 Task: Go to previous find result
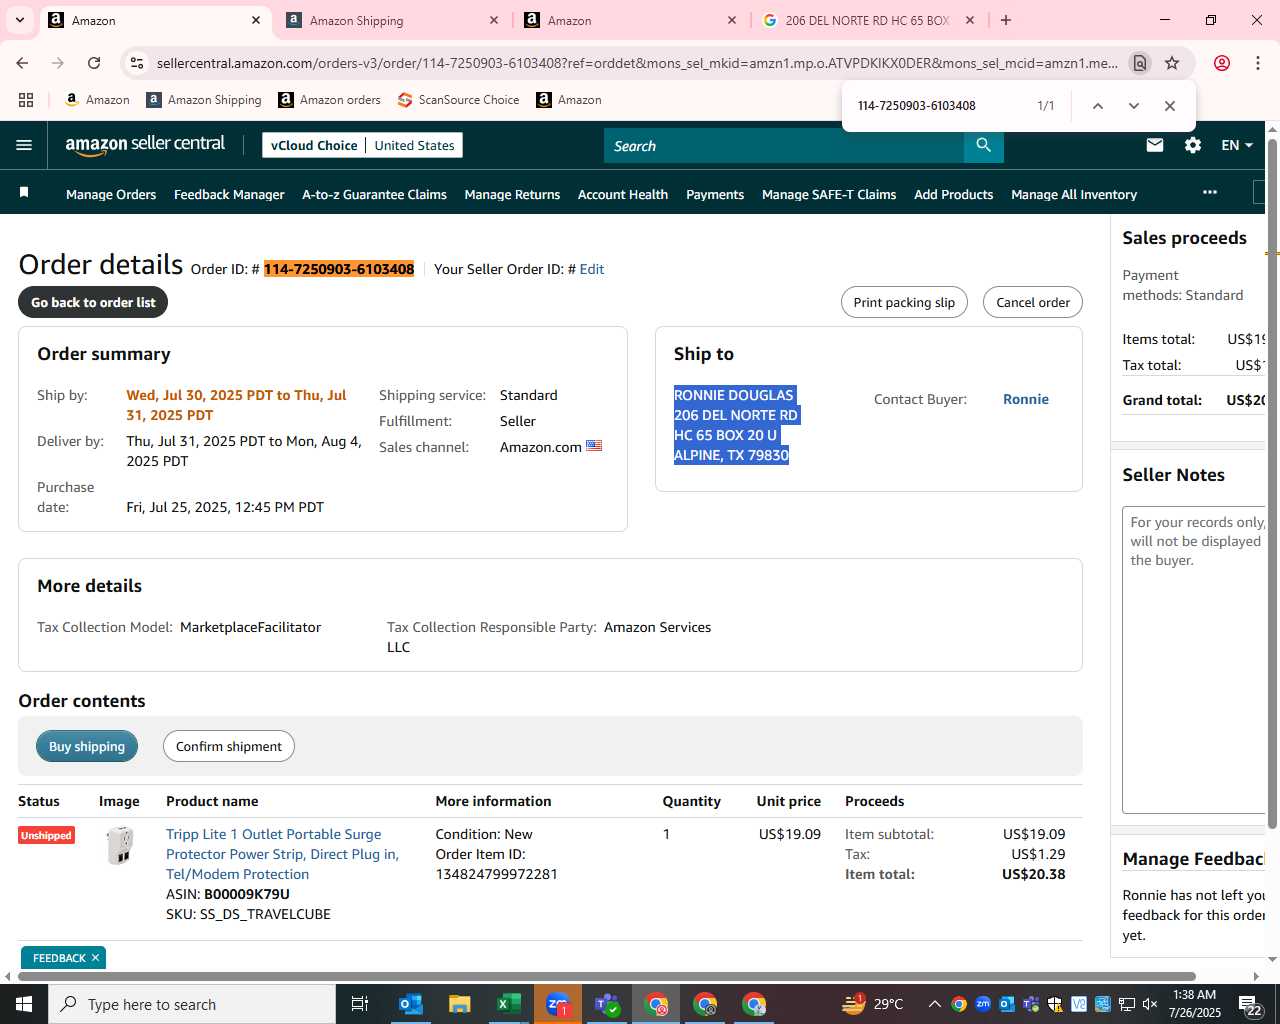click(x=1098, y=106)
